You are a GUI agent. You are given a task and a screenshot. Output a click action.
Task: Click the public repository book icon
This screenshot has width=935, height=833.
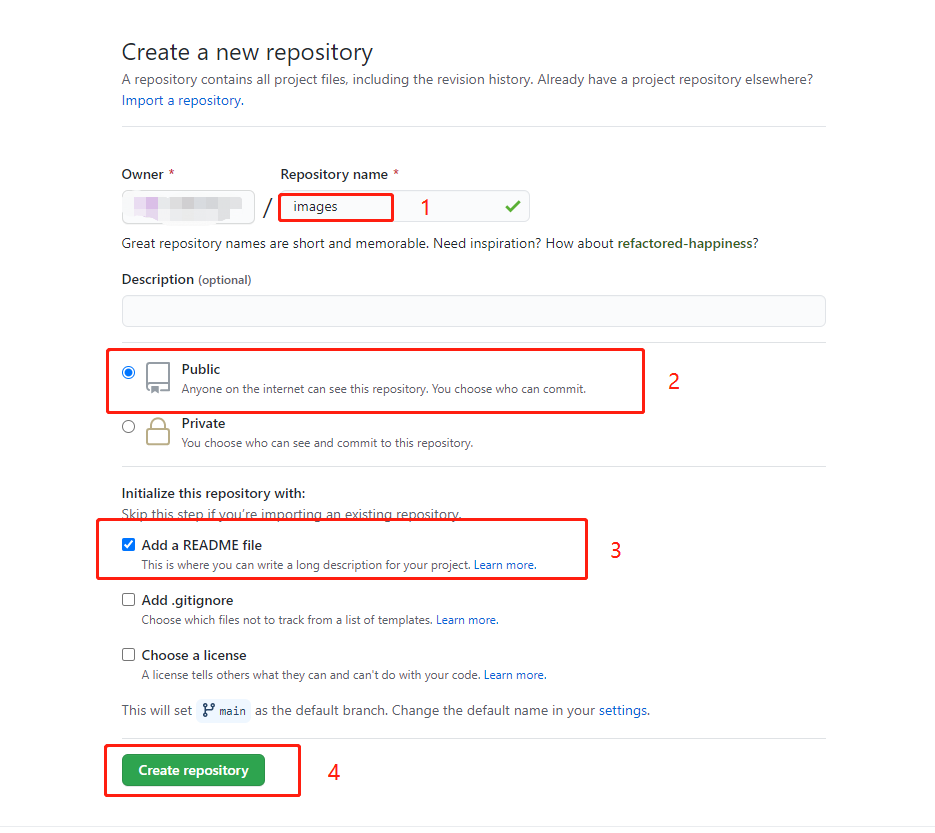tap(158, 378)
